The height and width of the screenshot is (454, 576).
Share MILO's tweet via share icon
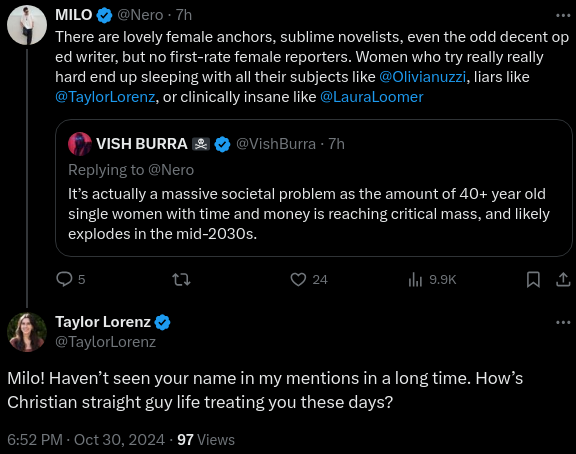click(563, 280)
